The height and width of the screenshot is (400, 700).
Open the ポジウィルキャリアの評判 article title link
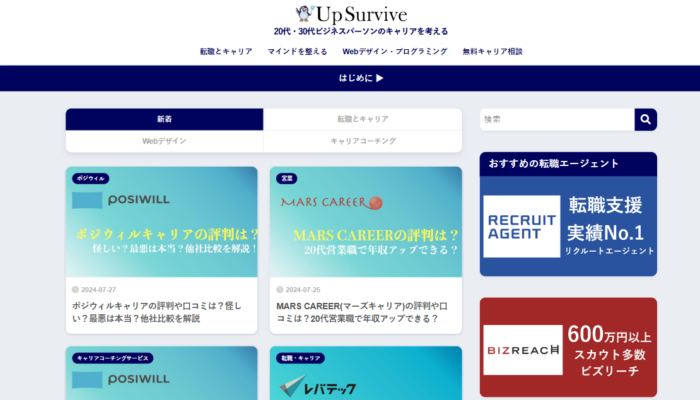160,312
